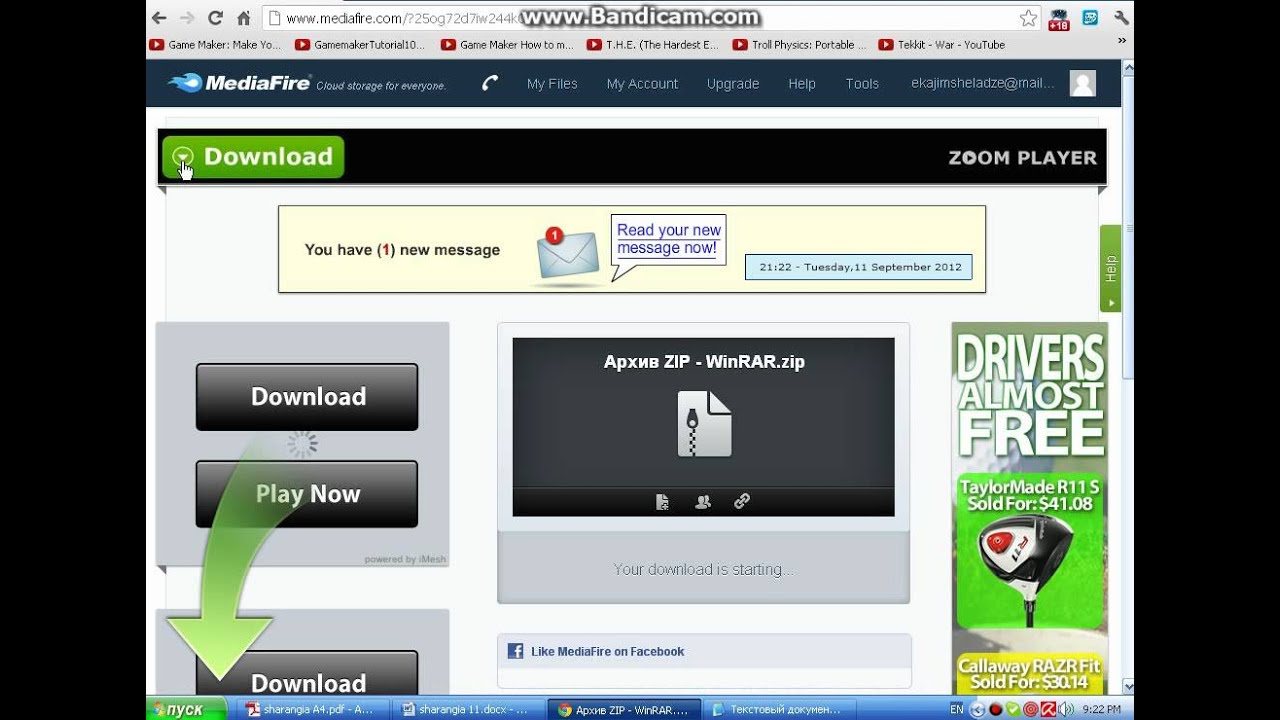Viewport: 1280px width, 720px height.
Task: Switch to sharangia A4.pdf in the taskbar
Action: (x=311, y=709)
